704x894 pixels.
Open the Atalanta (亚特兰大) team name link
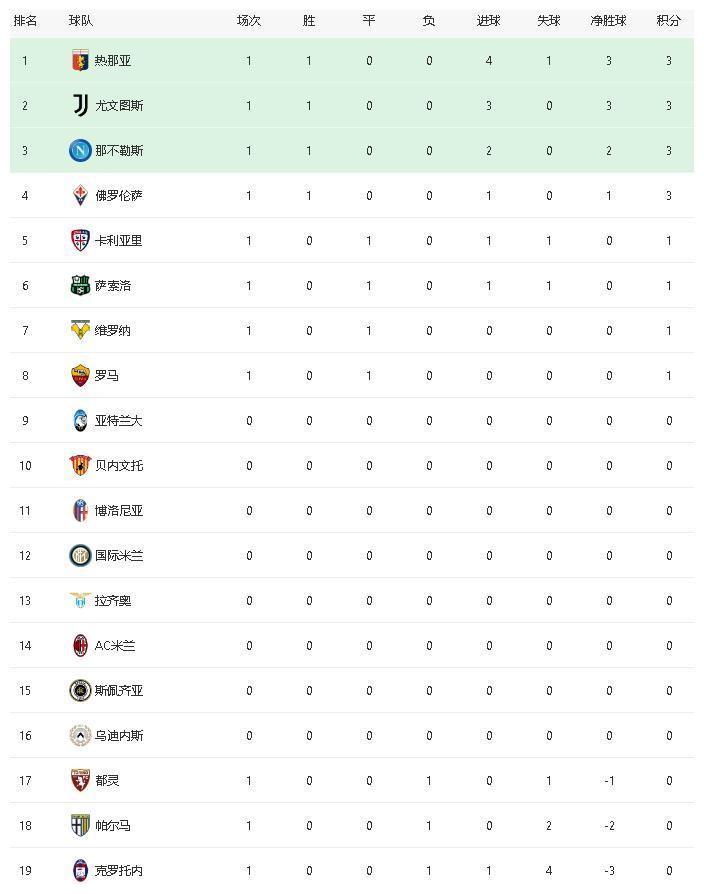[x=118, y=421]
